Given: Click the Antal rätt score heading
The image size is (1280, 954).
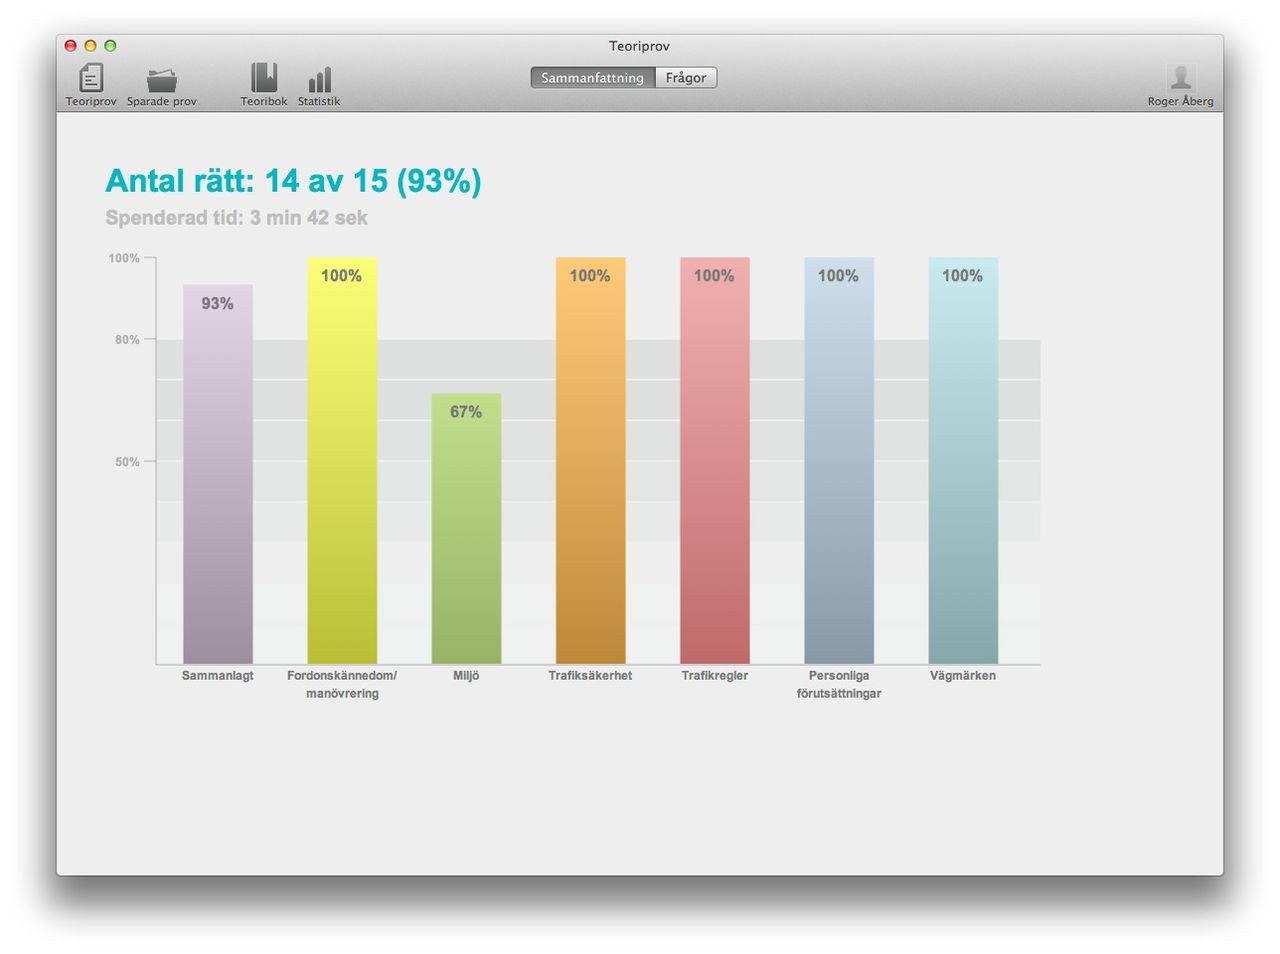Looking at the screenshot, I should [x=293, y=181].
